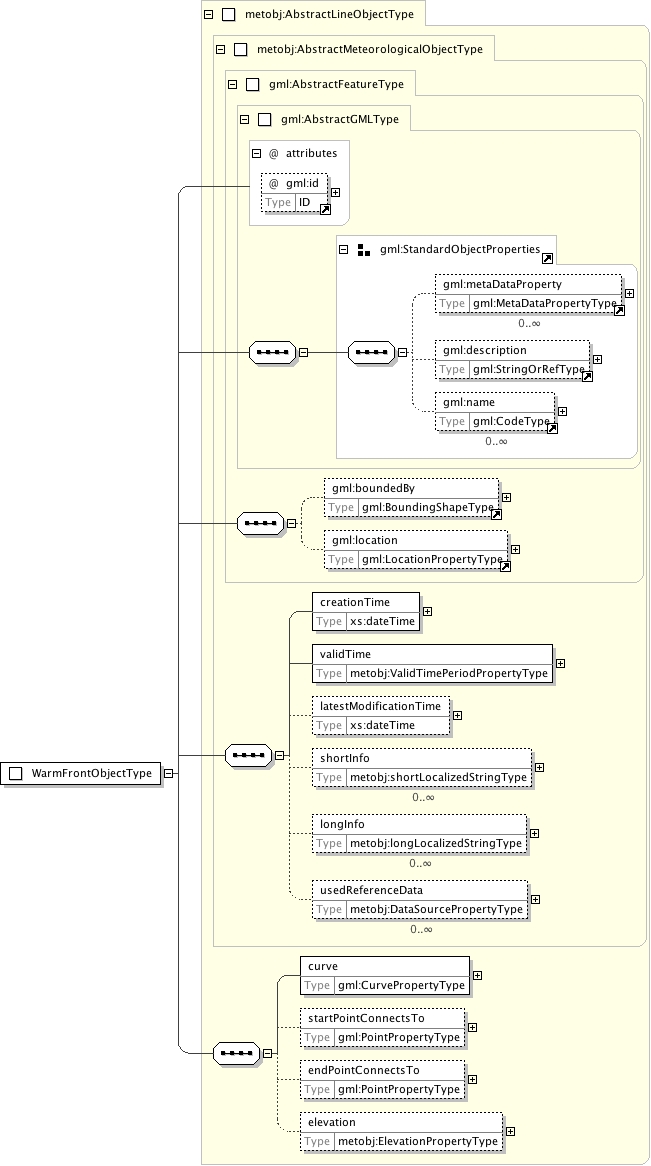Expand the gml:boundedBy element

pyautogui.click(x=507, y=497)
